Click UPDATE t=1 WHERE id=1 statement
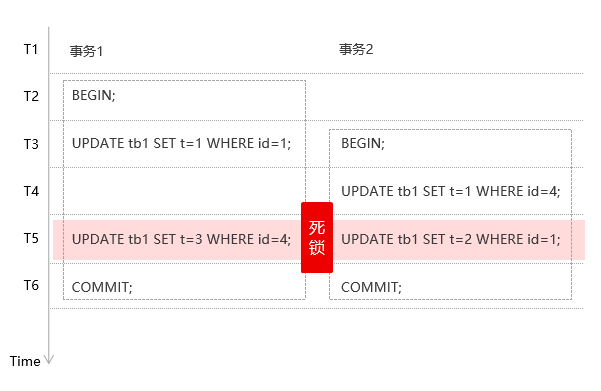The image size is (601, 391). (181, 143)
